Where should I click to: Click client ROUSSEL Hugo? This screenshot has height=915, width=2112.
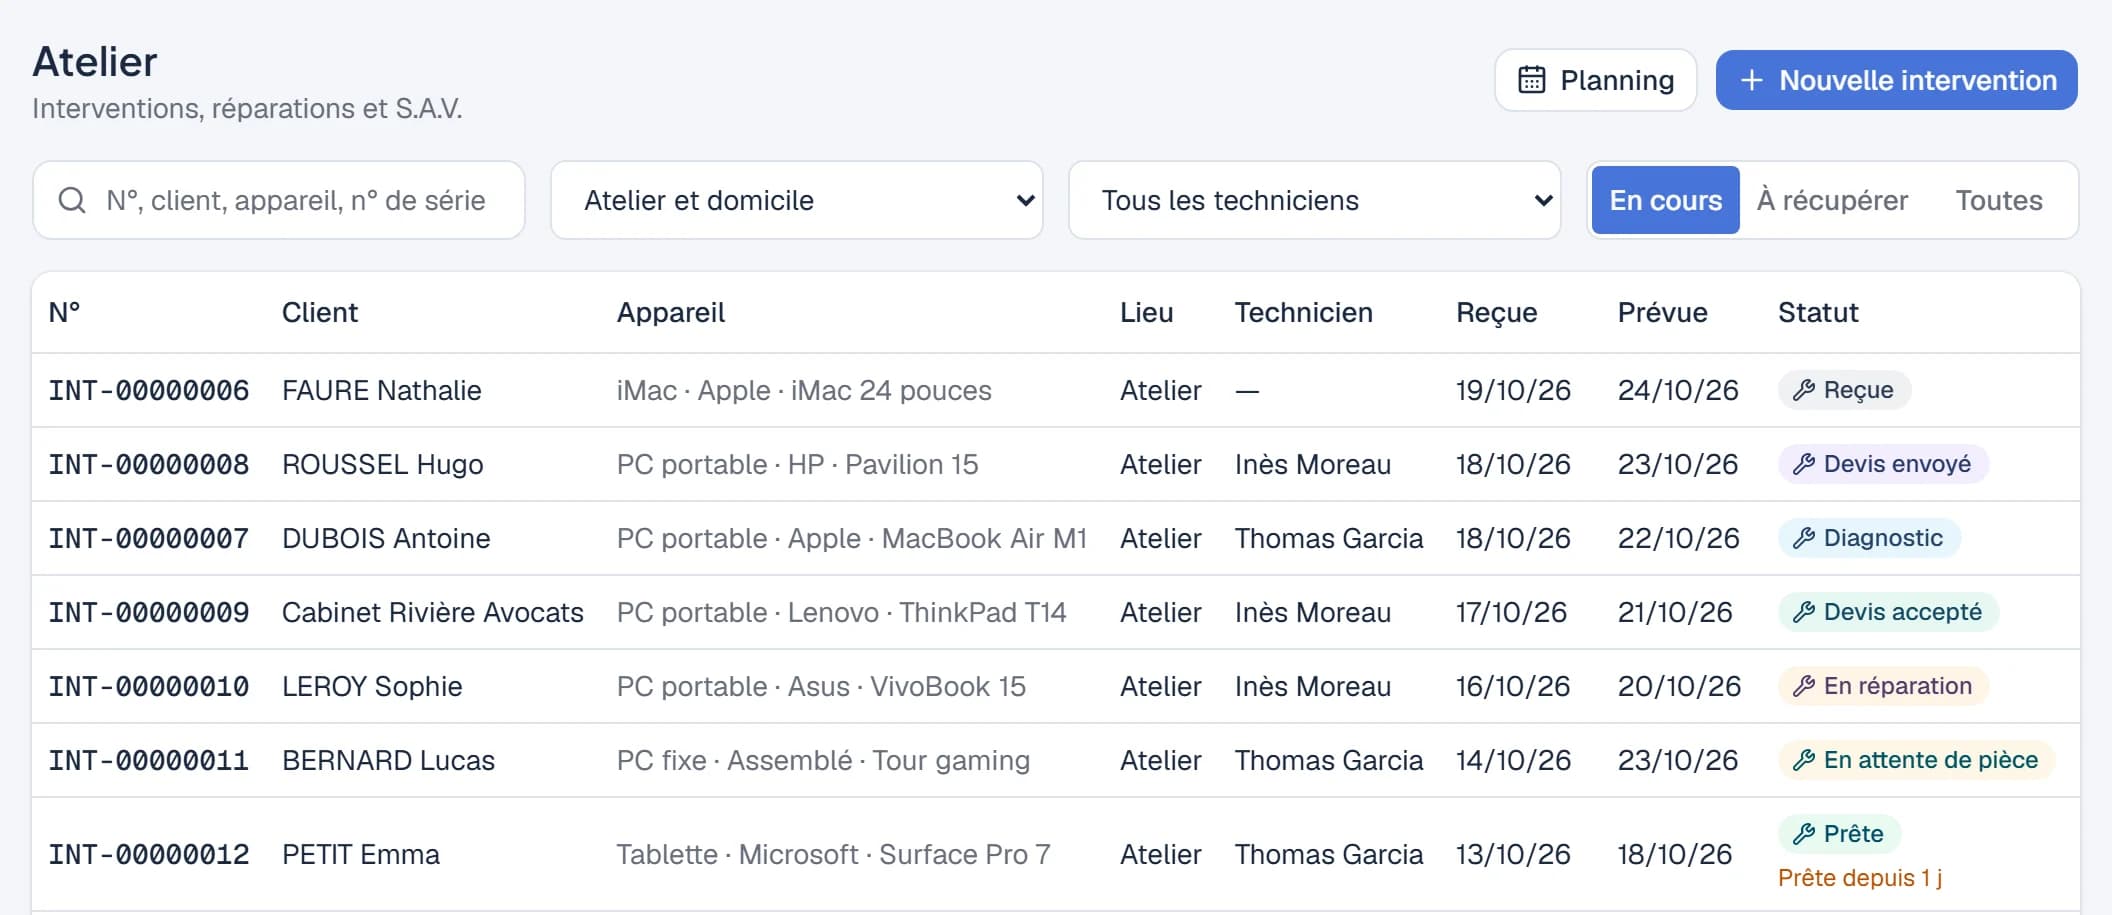[383, 464]
